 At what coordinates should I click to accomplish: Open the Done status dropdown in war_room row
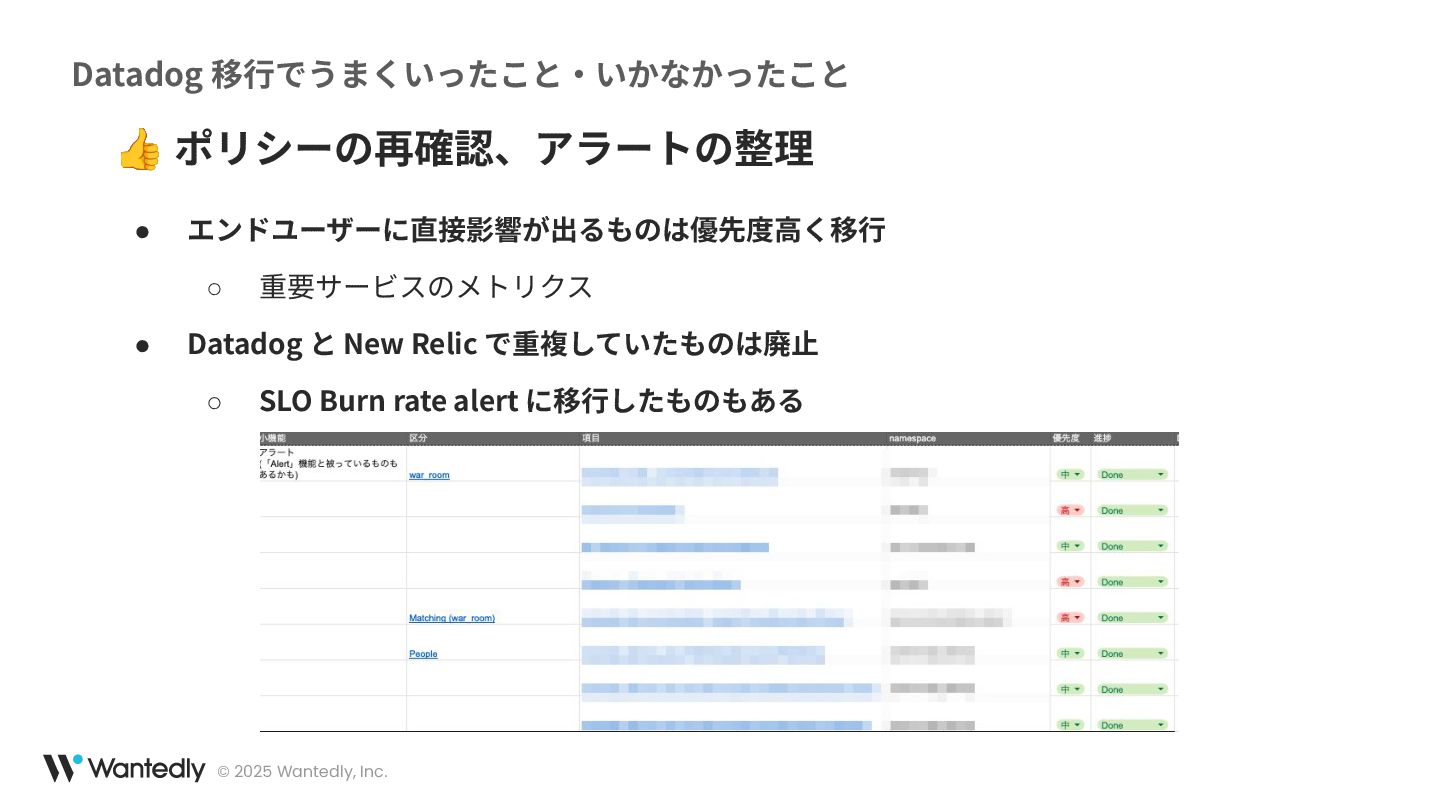(1132, 475)
